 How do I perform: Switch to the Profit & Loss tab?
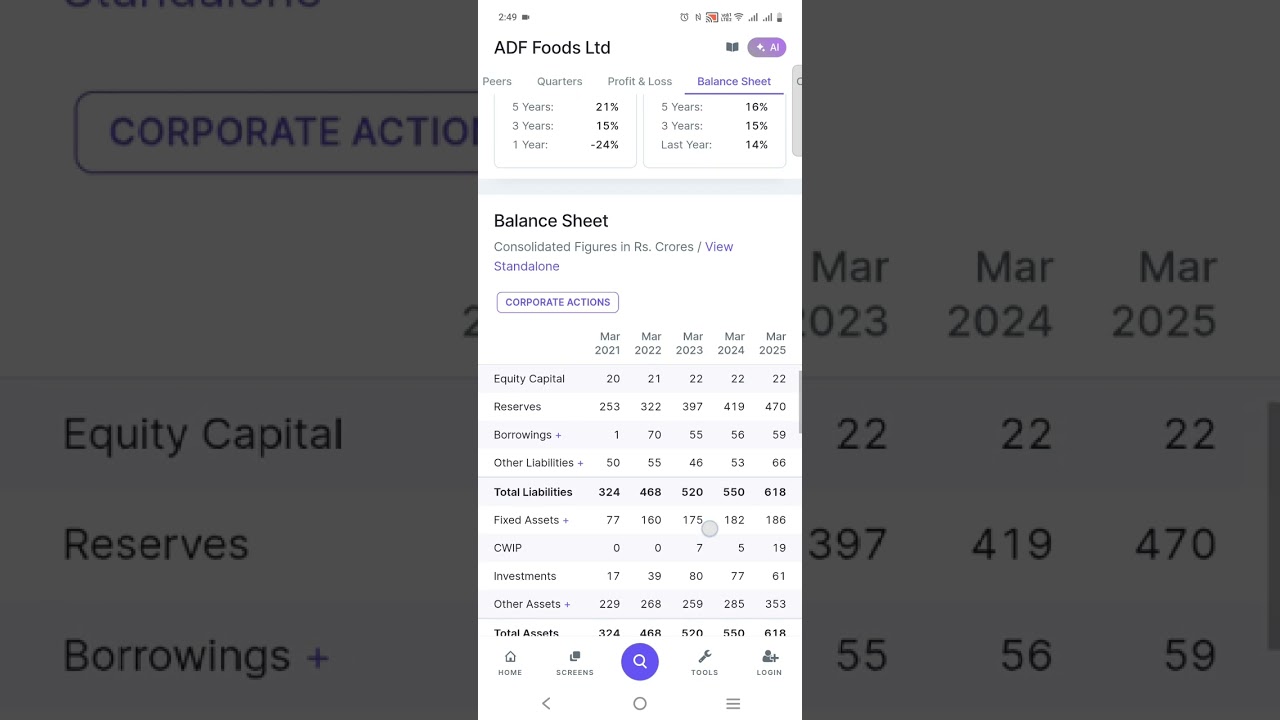pos(640,81)
